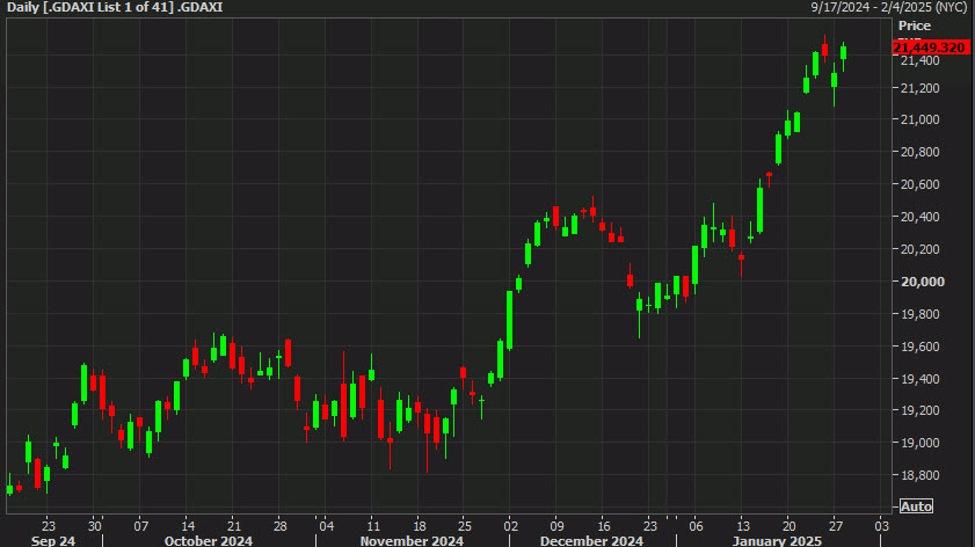Viewport: 975px width, 547px height.
Task: Click the January 2025 month label
Action: click(x=777, y=541)
